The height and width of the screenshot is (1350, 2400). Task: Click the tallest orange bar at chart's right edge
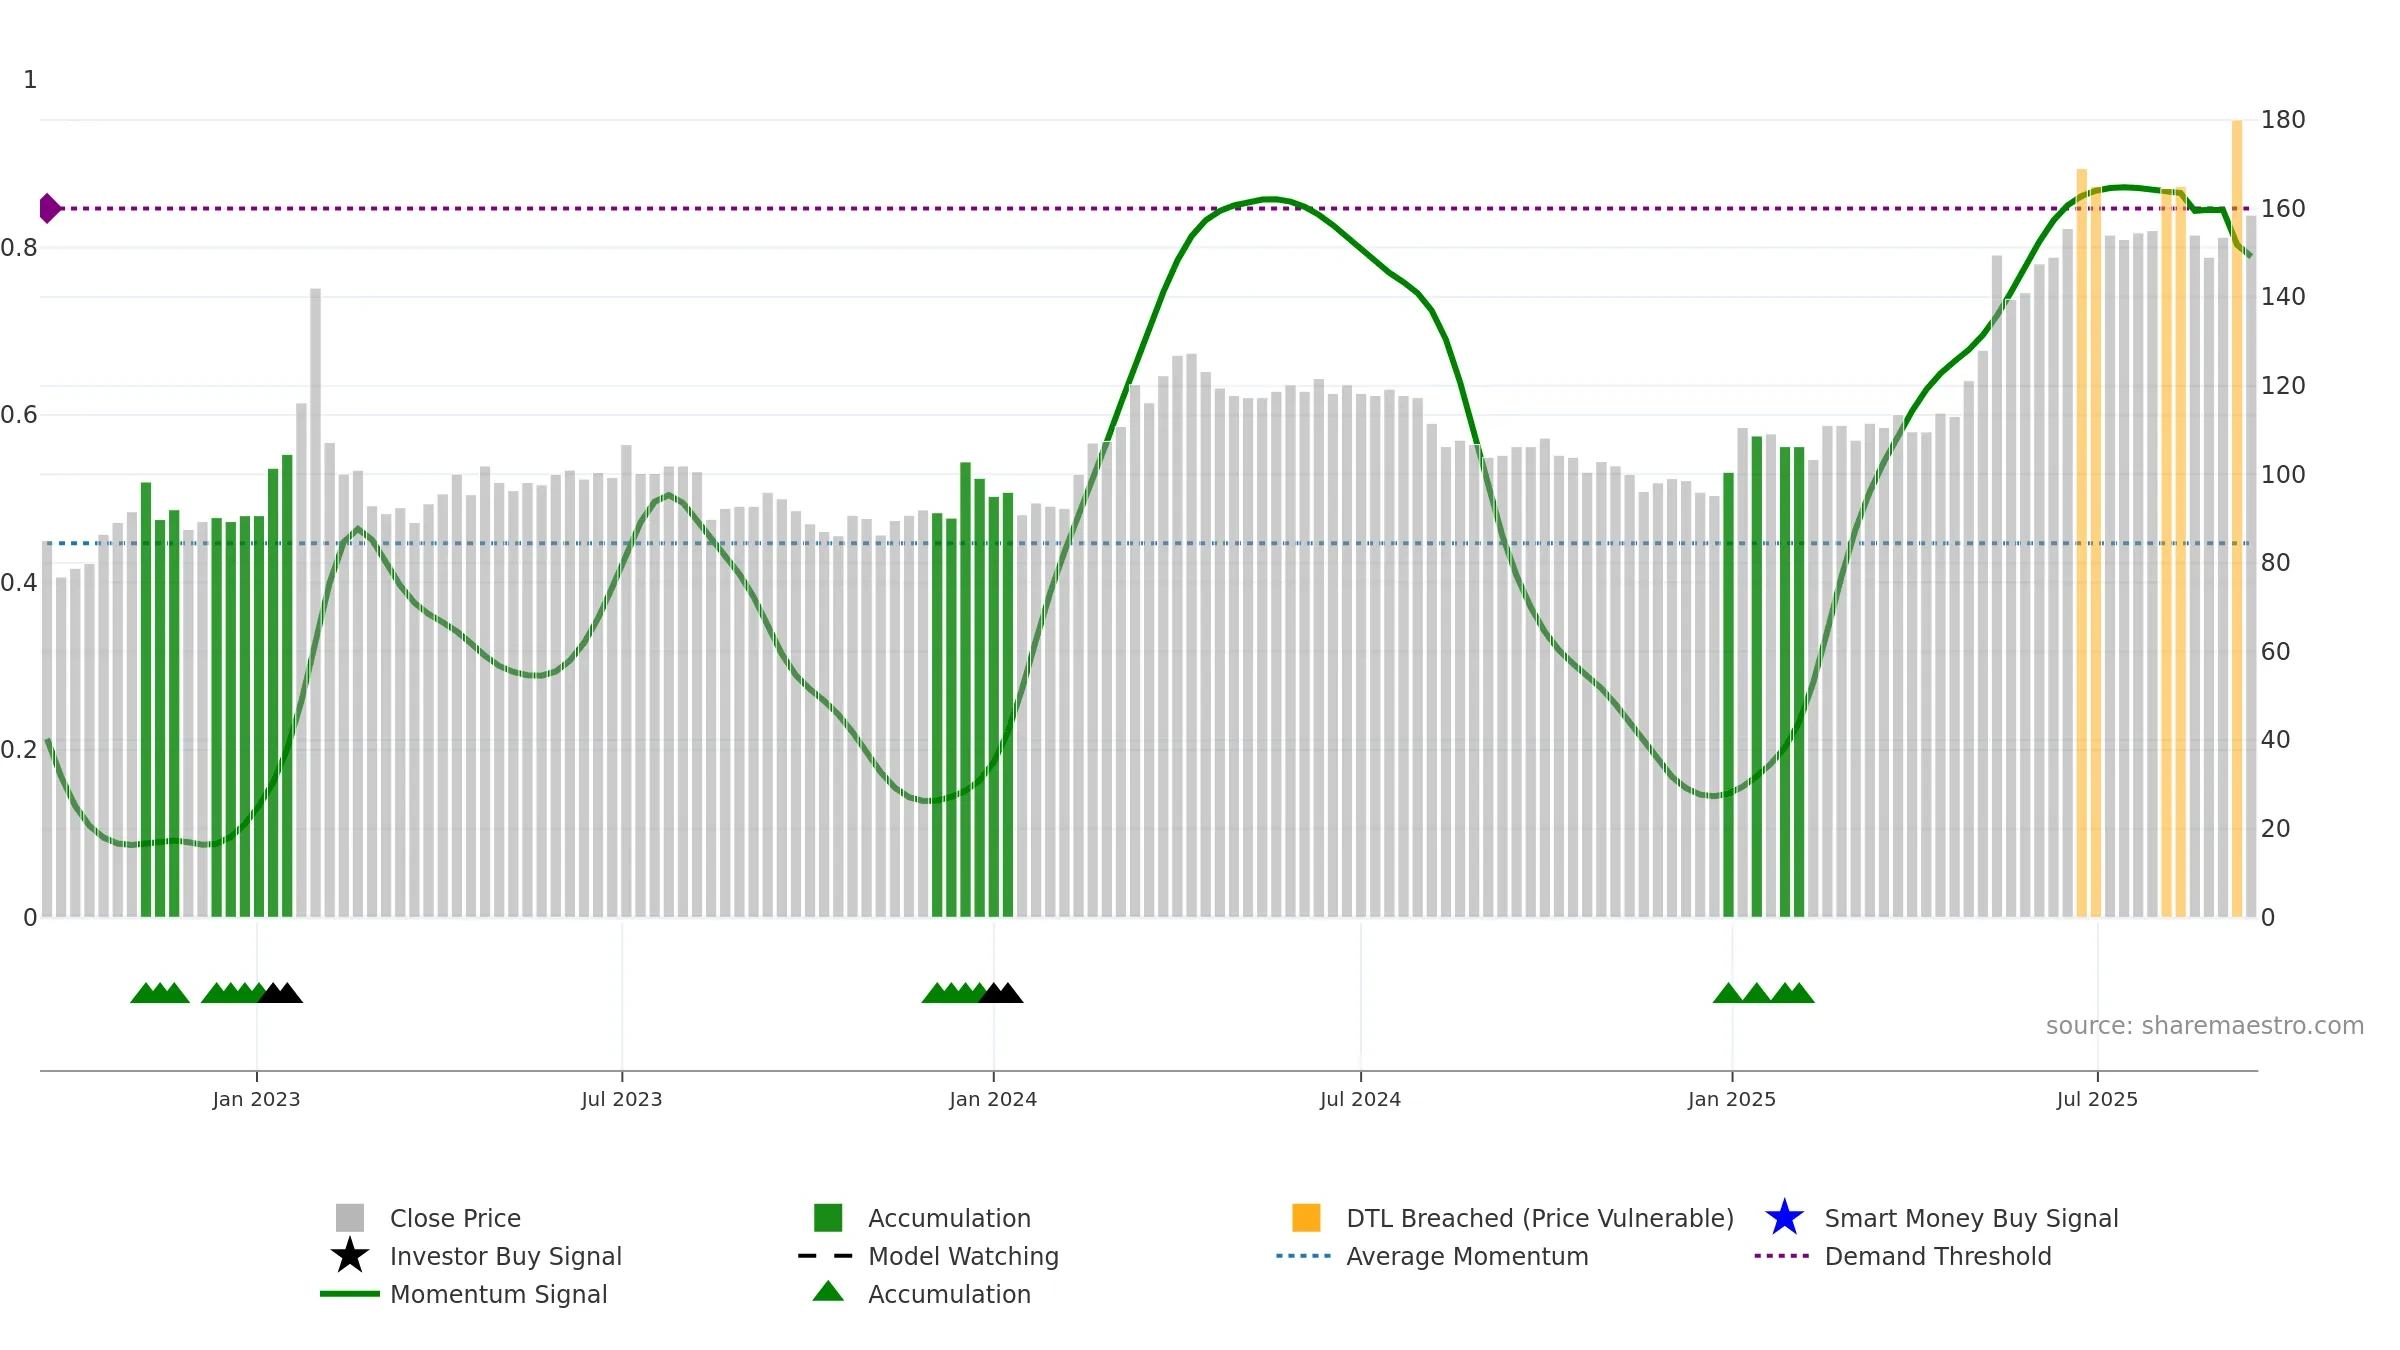[2237, 518]
